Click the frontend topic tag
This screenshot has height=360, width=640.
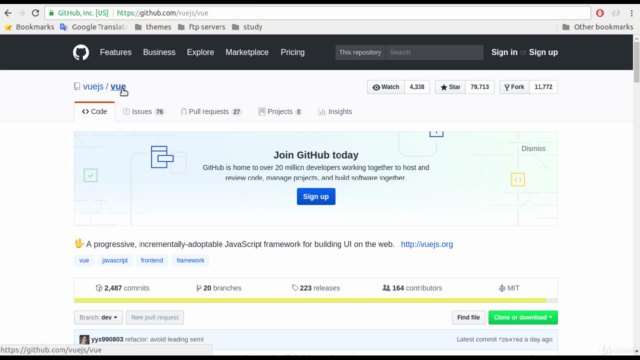(152, 260)
